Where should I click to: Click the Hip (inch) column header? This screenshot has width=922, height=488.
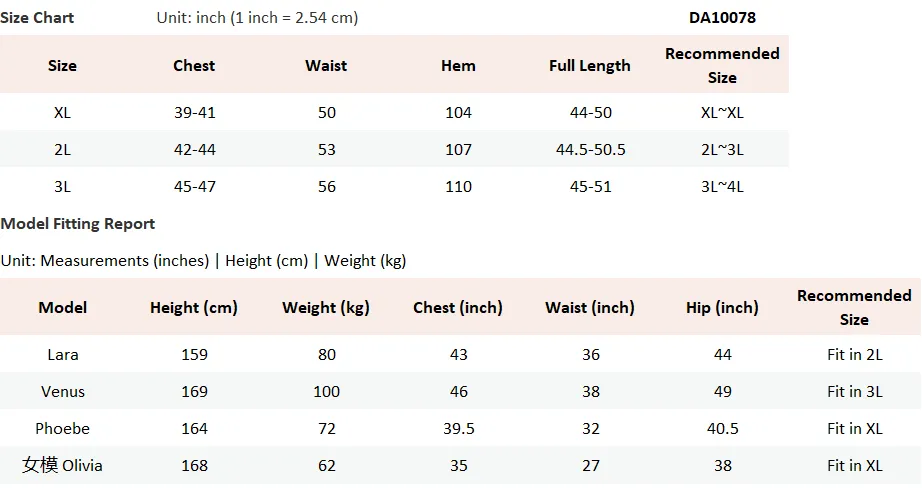(x=722, y=307)
